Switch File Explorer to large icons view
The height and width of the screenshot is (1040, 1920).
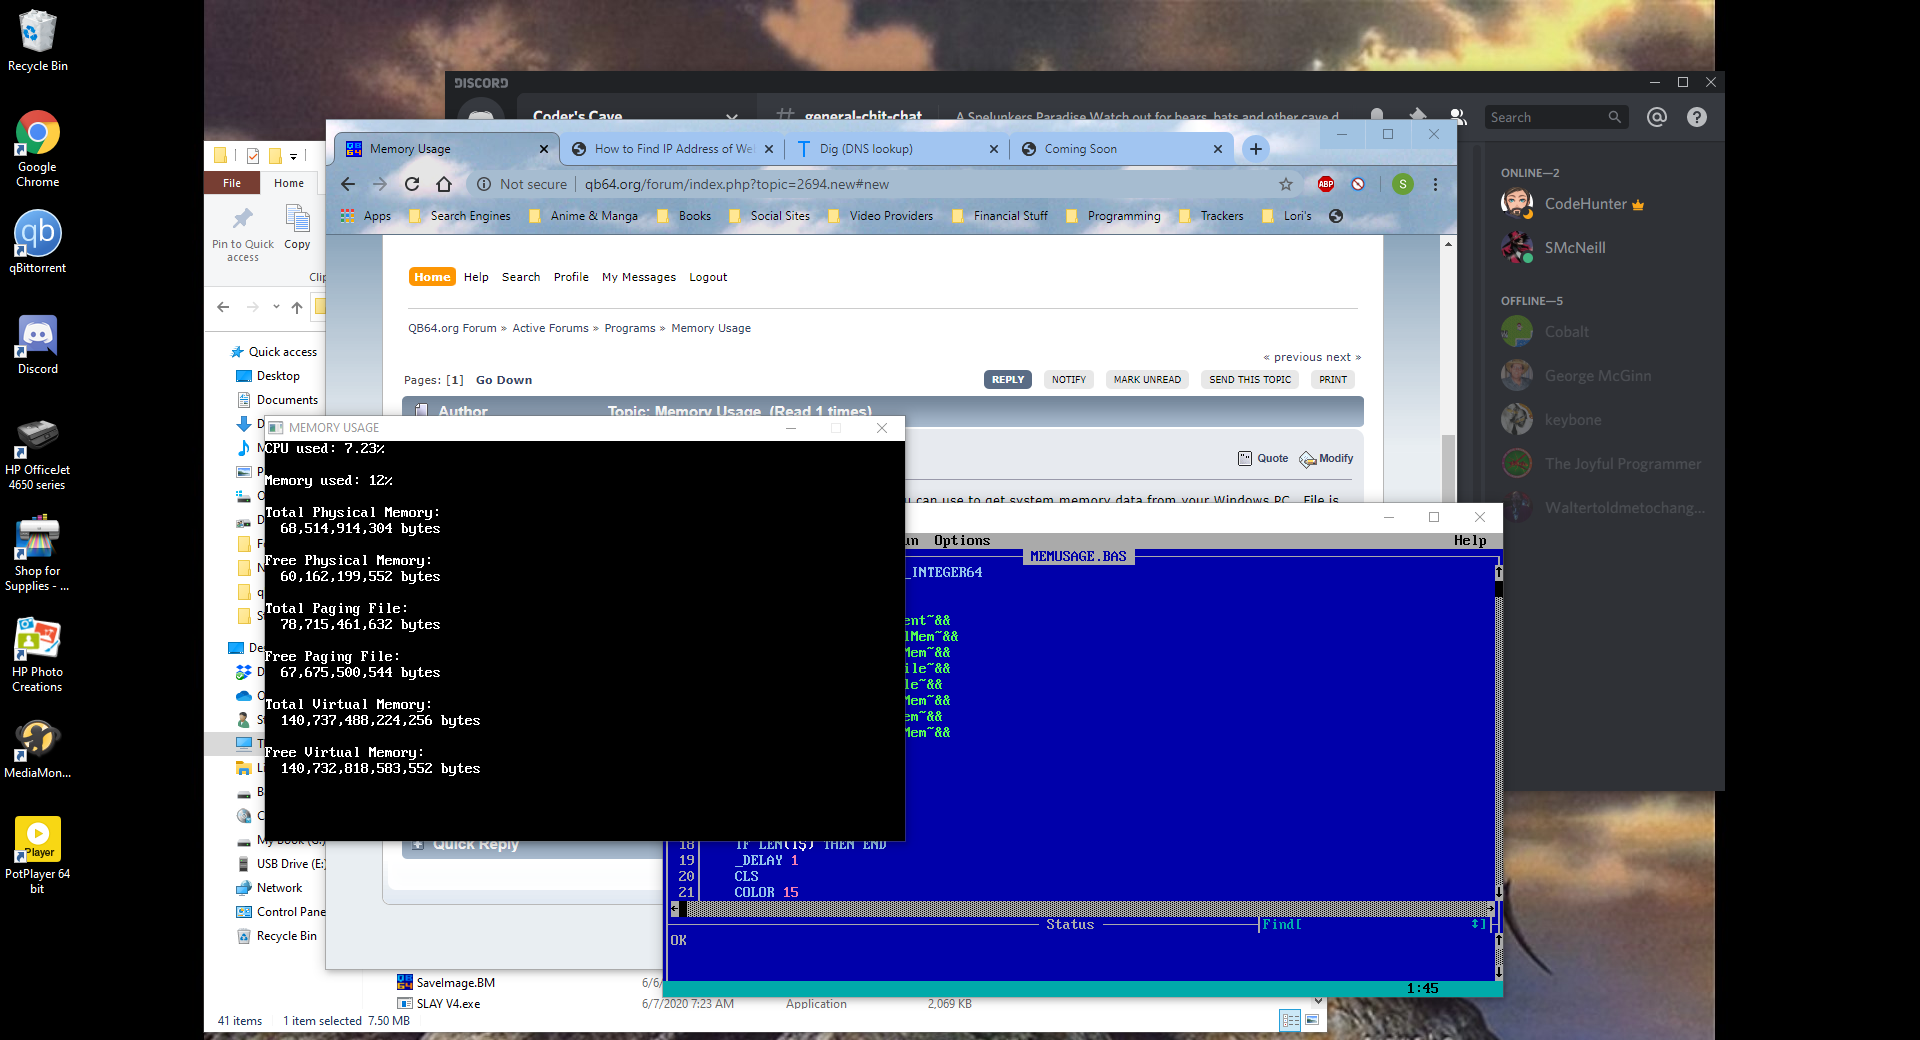pyautogui.click(x=1312, y=1020)
